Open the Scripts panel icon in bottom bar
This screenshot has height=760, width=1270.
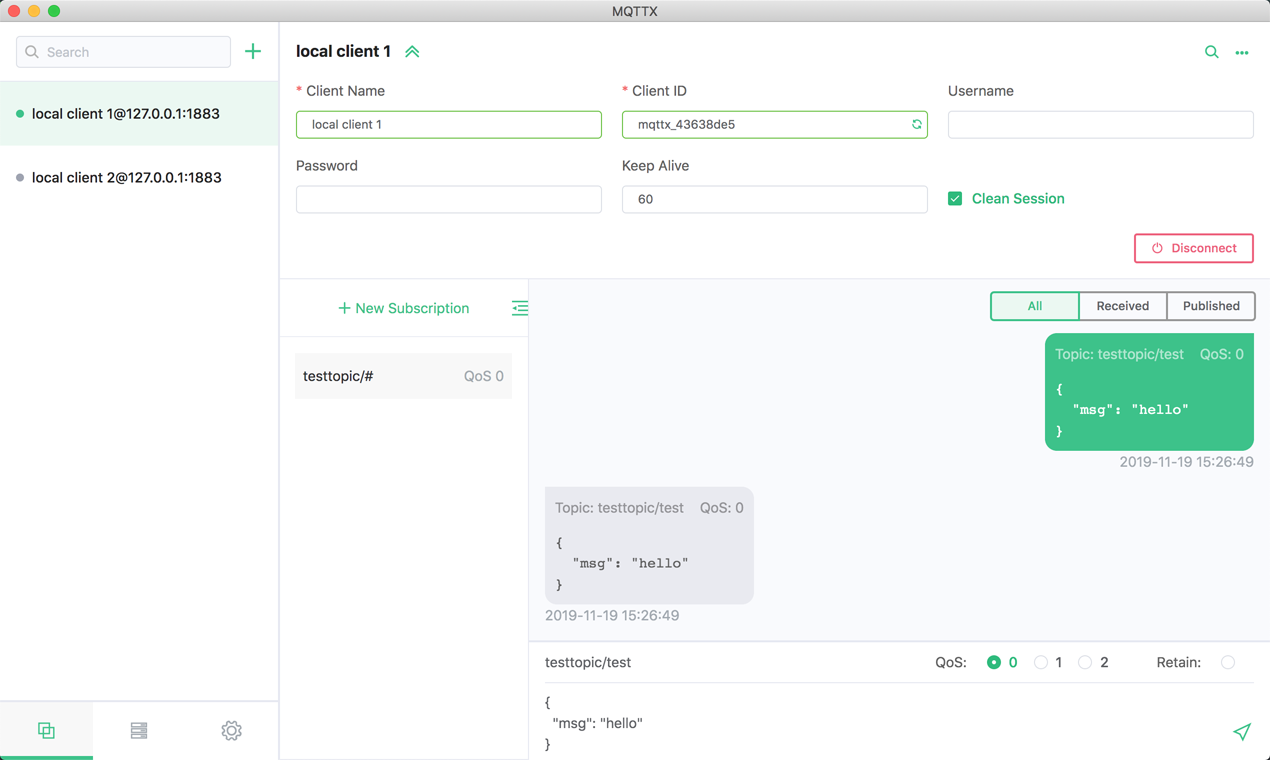138,730
